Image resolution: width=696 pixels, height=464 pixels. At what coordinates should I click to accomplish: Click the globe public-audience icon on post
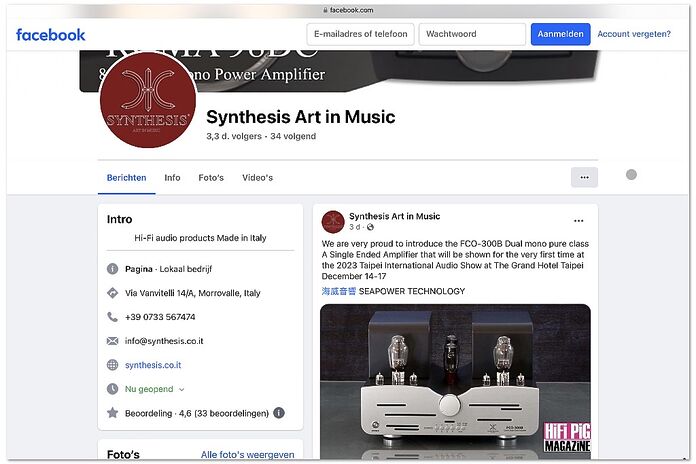pyautogui.click(x=370, y=227)
